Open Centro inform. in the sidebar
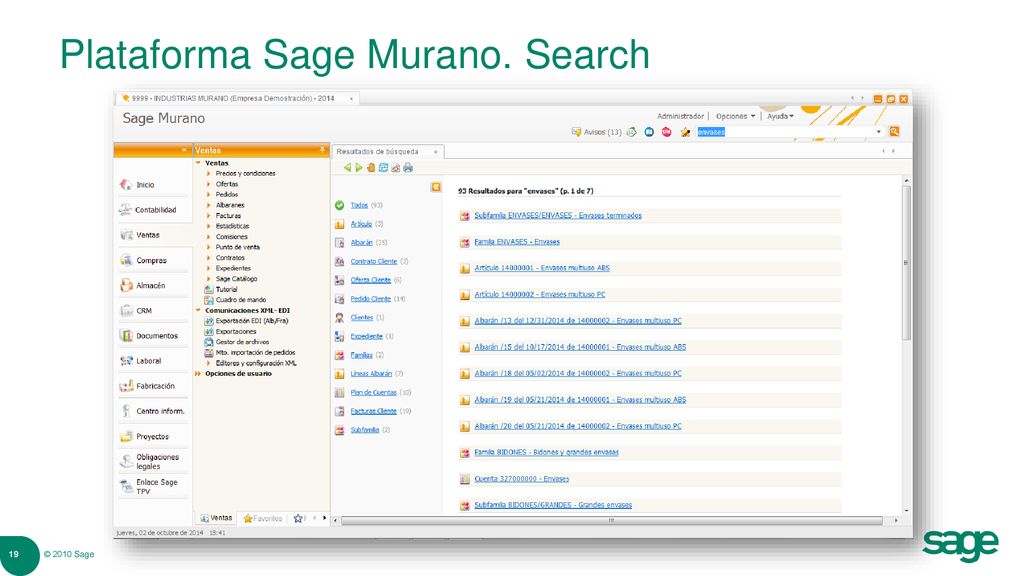This screenshot has height=576, width=1024. pyautogui.click(x=153, y=411)
